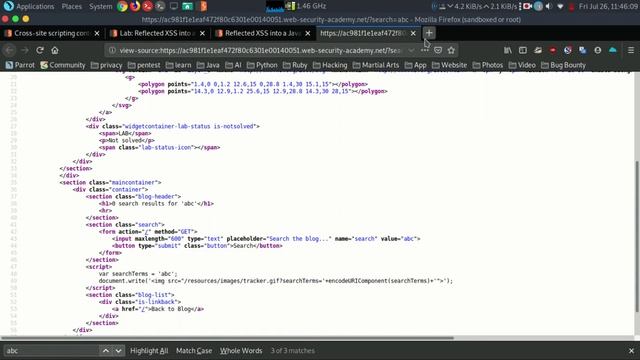Open the volume control in system tray
Screen dimensions: 640x360
tap(549, 6)
